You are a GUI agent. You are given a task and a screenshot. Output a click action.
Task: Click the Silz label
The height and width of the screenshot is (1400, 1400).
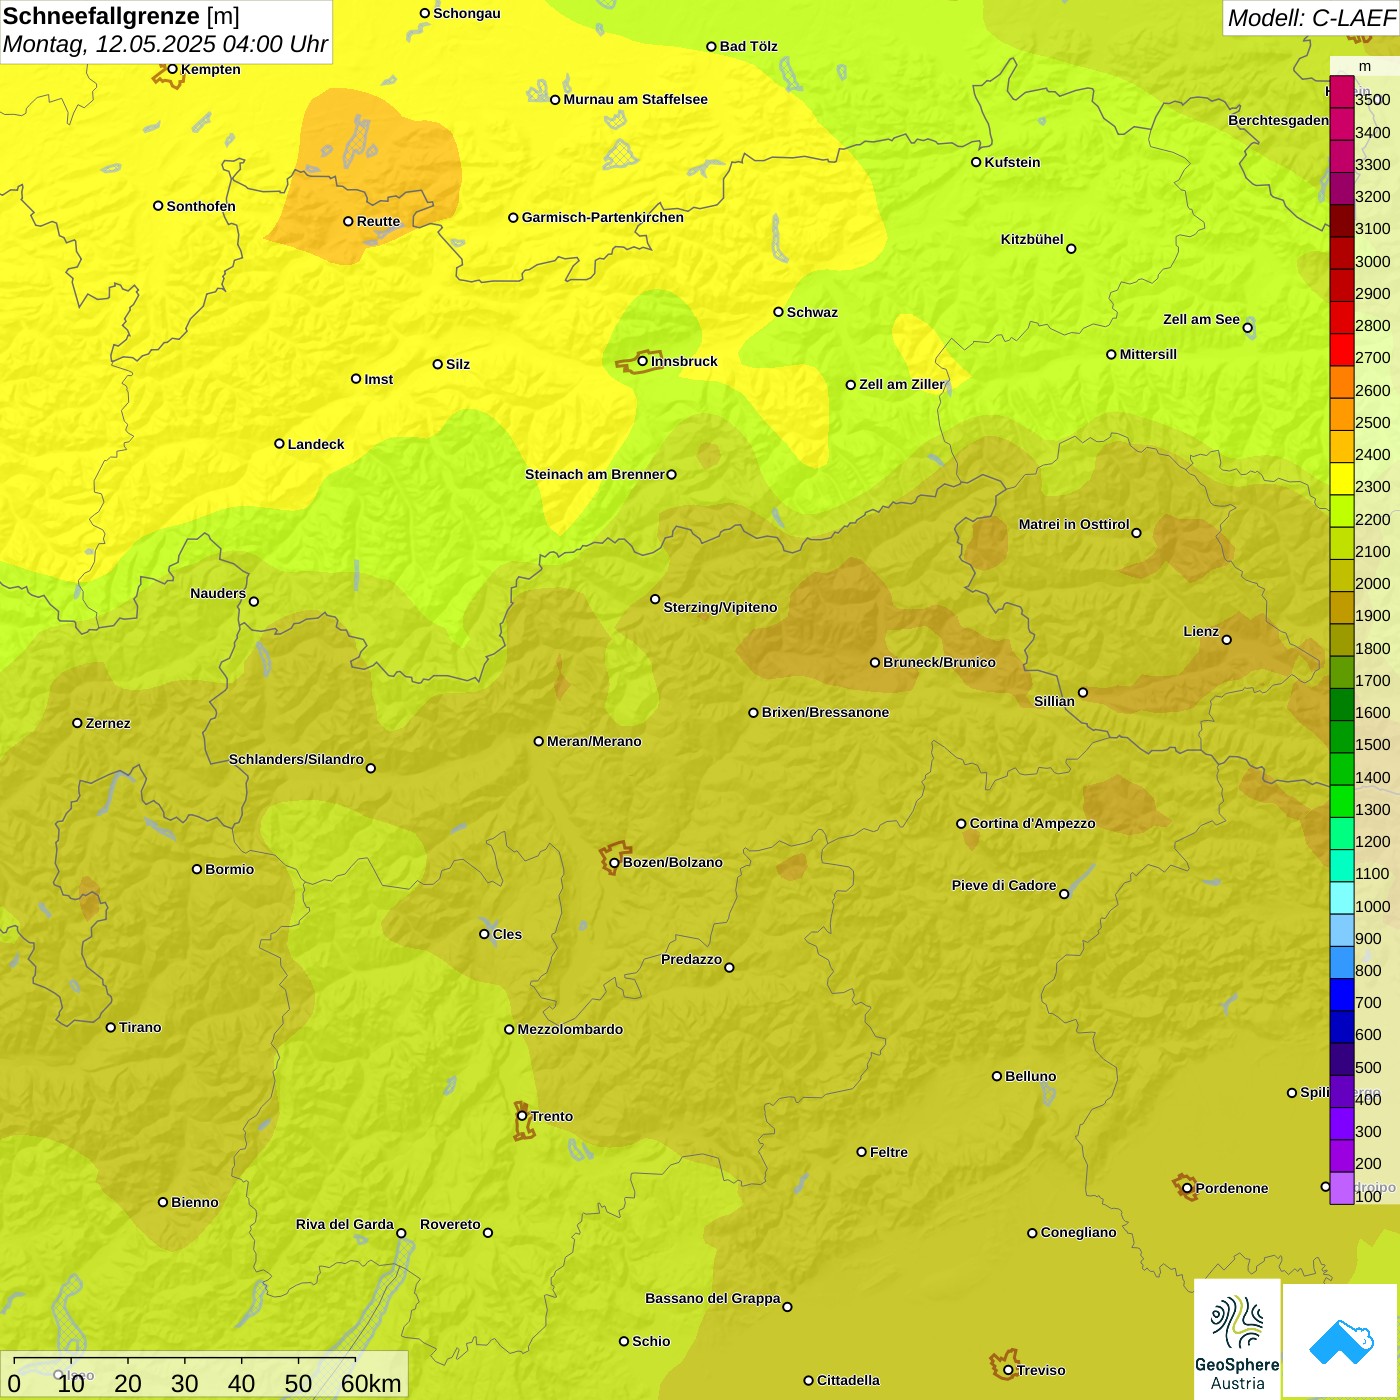coord(458,364)
